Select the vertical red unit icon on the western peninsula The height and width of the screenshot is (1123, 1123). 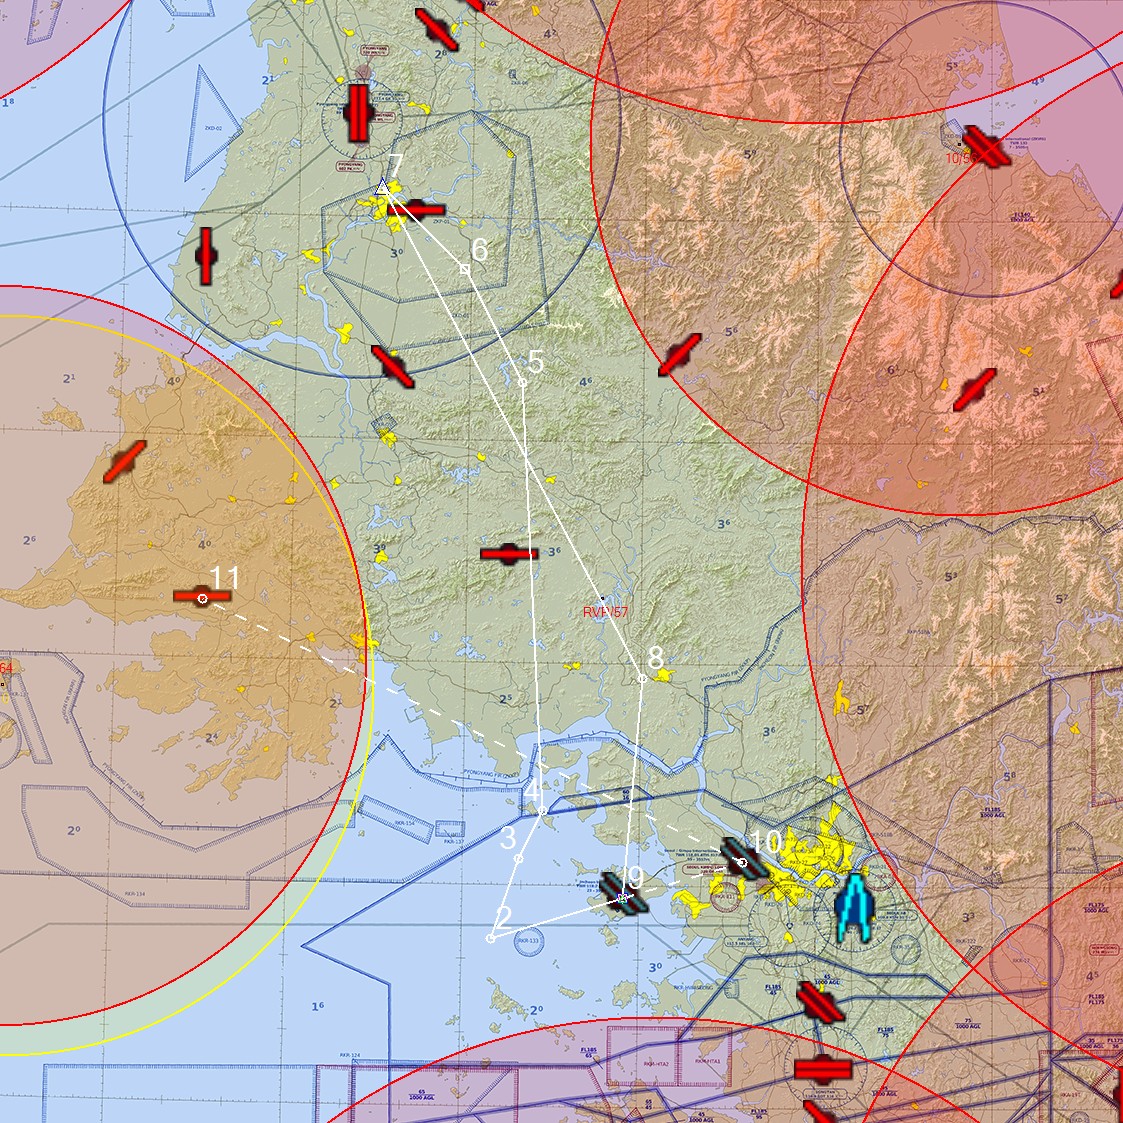[x=204, y=258]
